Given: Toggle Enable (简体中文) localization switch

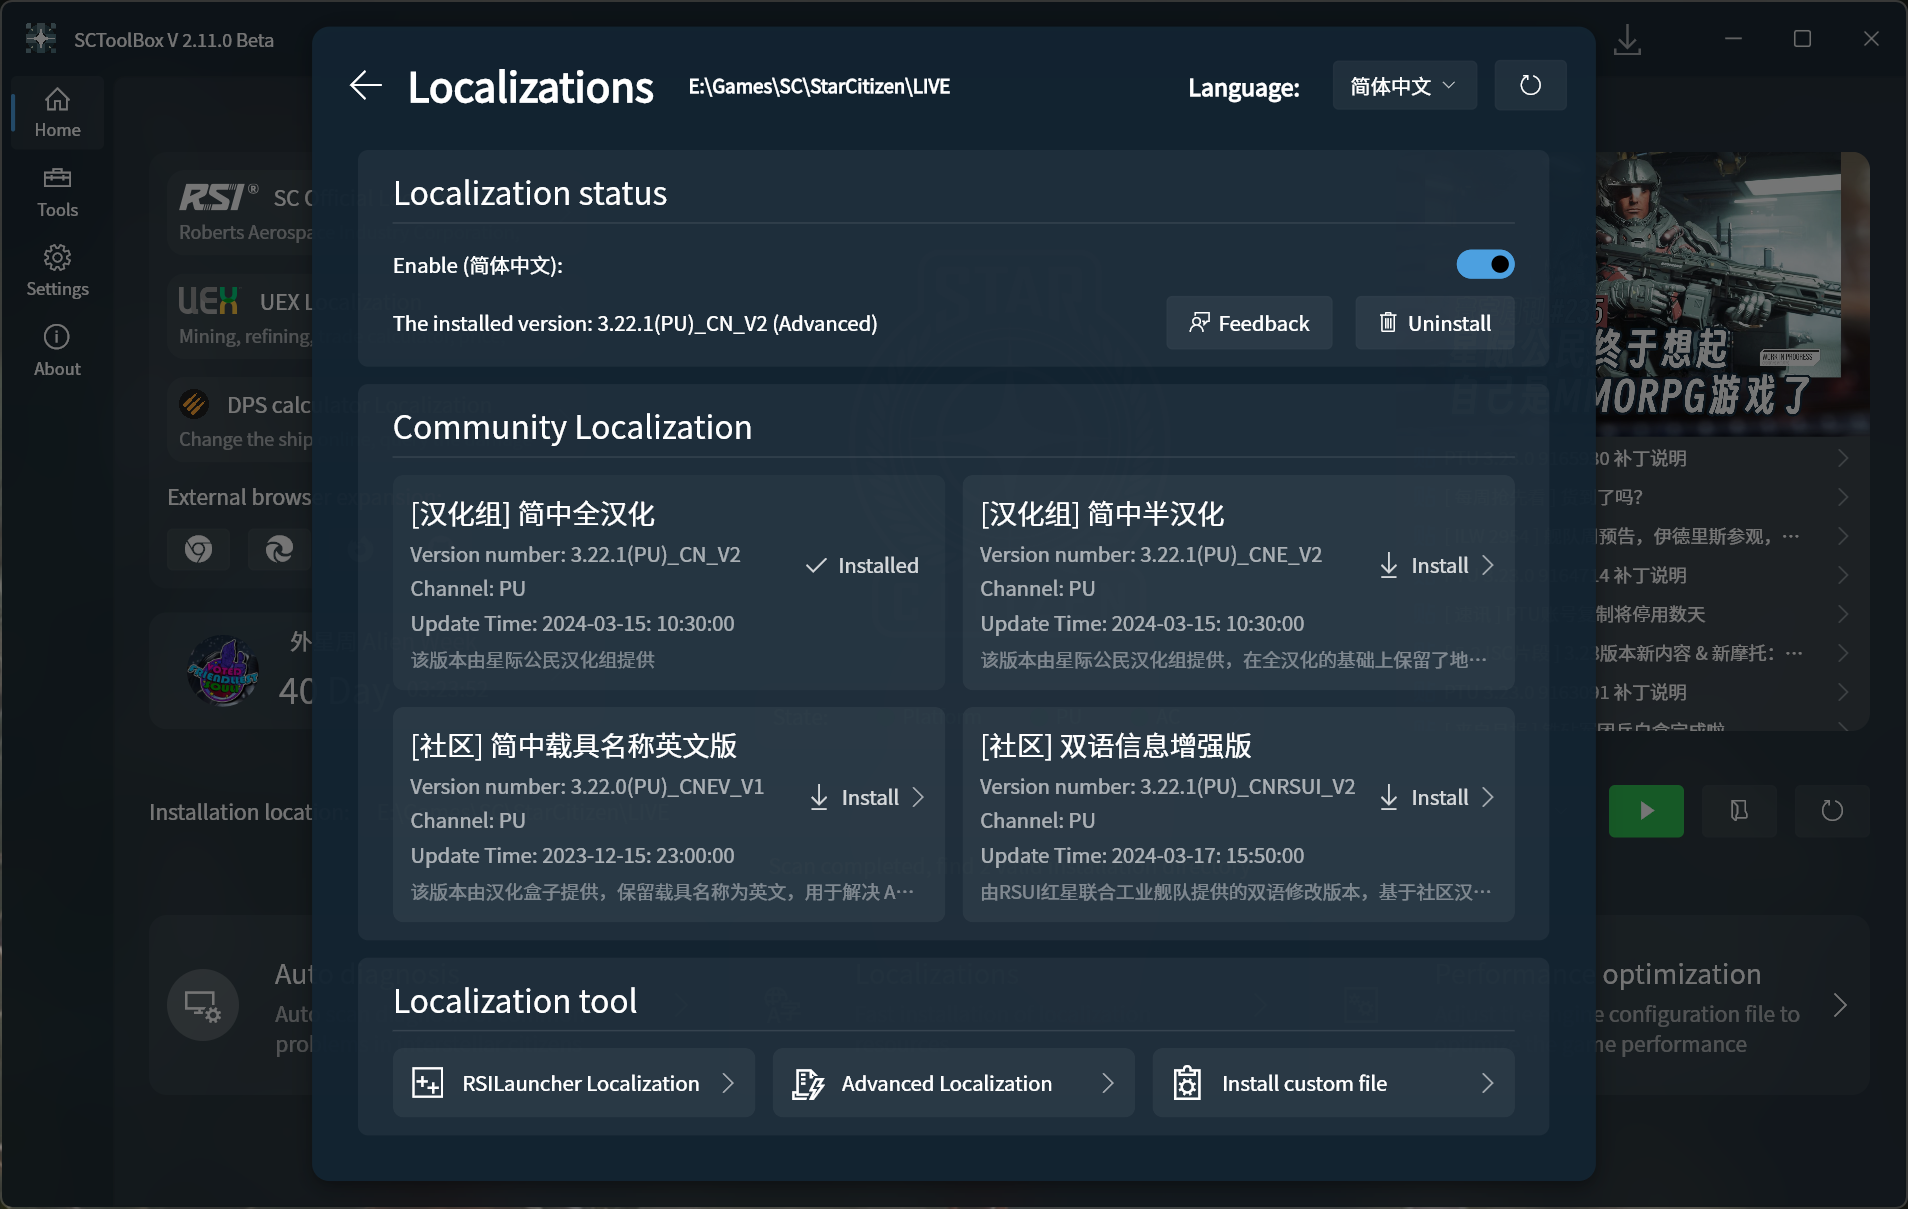Looking at the screenshot, I should point(1485,264).
